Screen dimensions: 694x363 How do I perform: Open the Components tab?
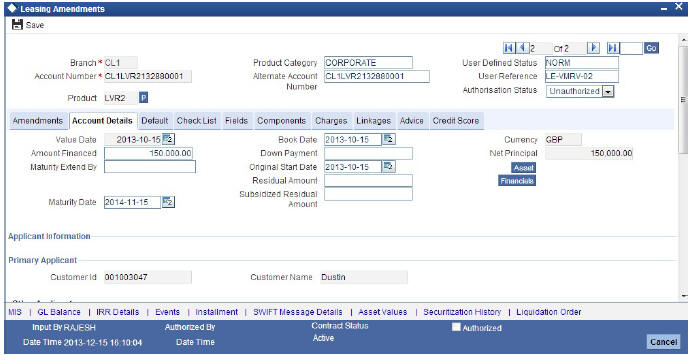(281, 121)
